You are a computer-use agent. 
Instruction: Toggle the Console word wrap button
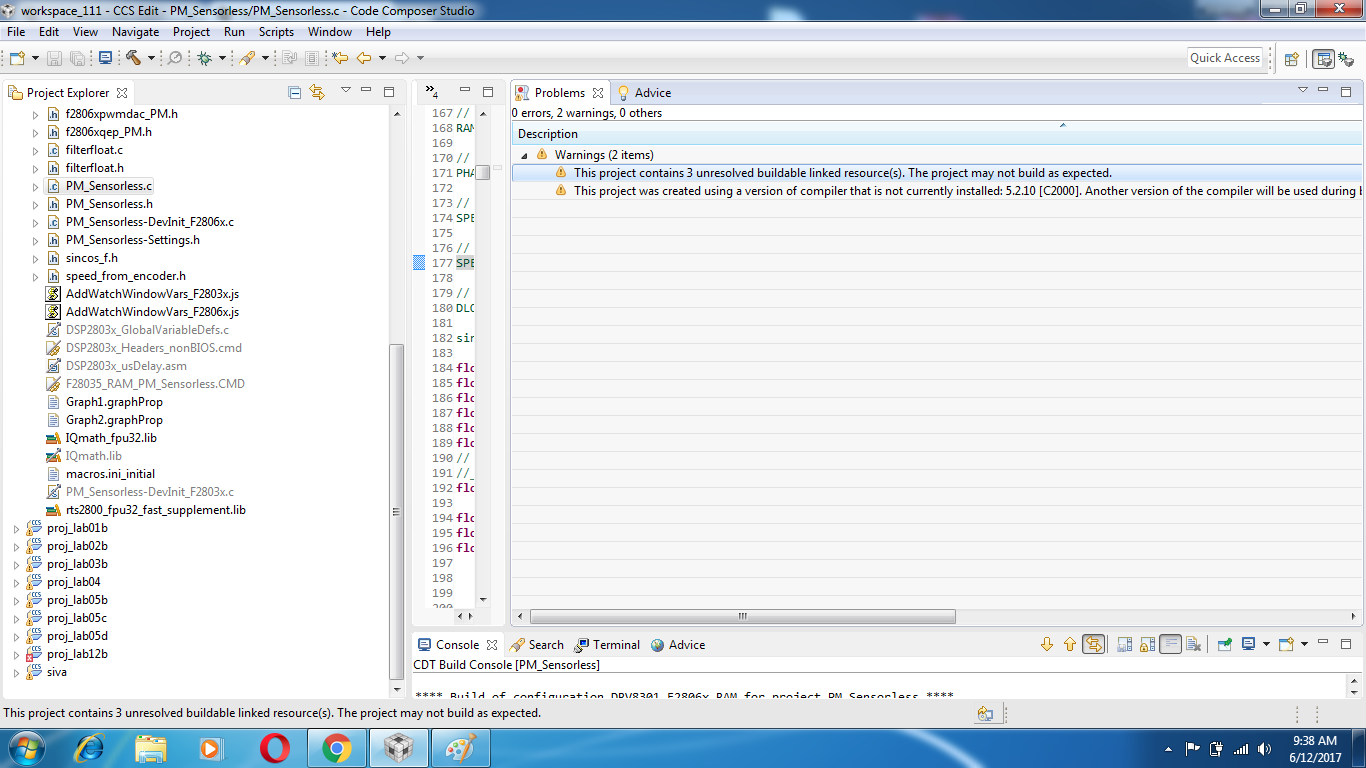point(1170,645)
